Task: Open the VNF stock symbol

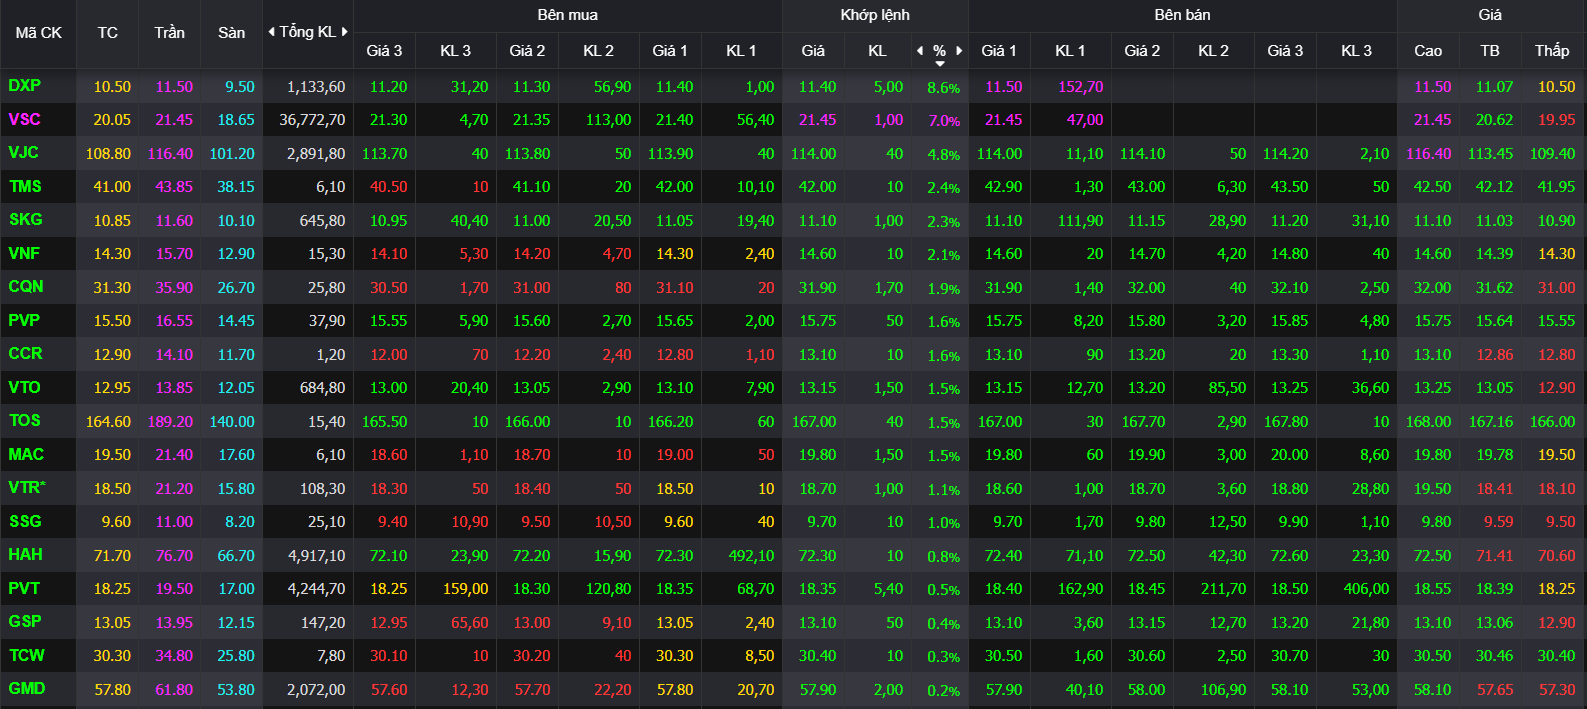Action: pyautogui.click(x=24, y=254)
